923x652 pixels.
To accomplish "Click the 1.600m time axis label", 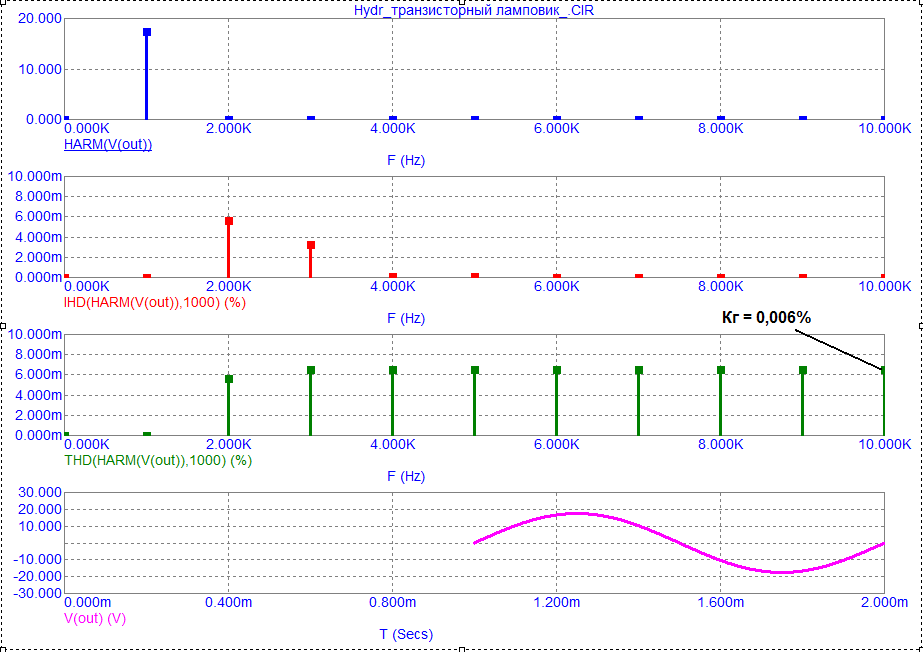I will click(721, 603).
